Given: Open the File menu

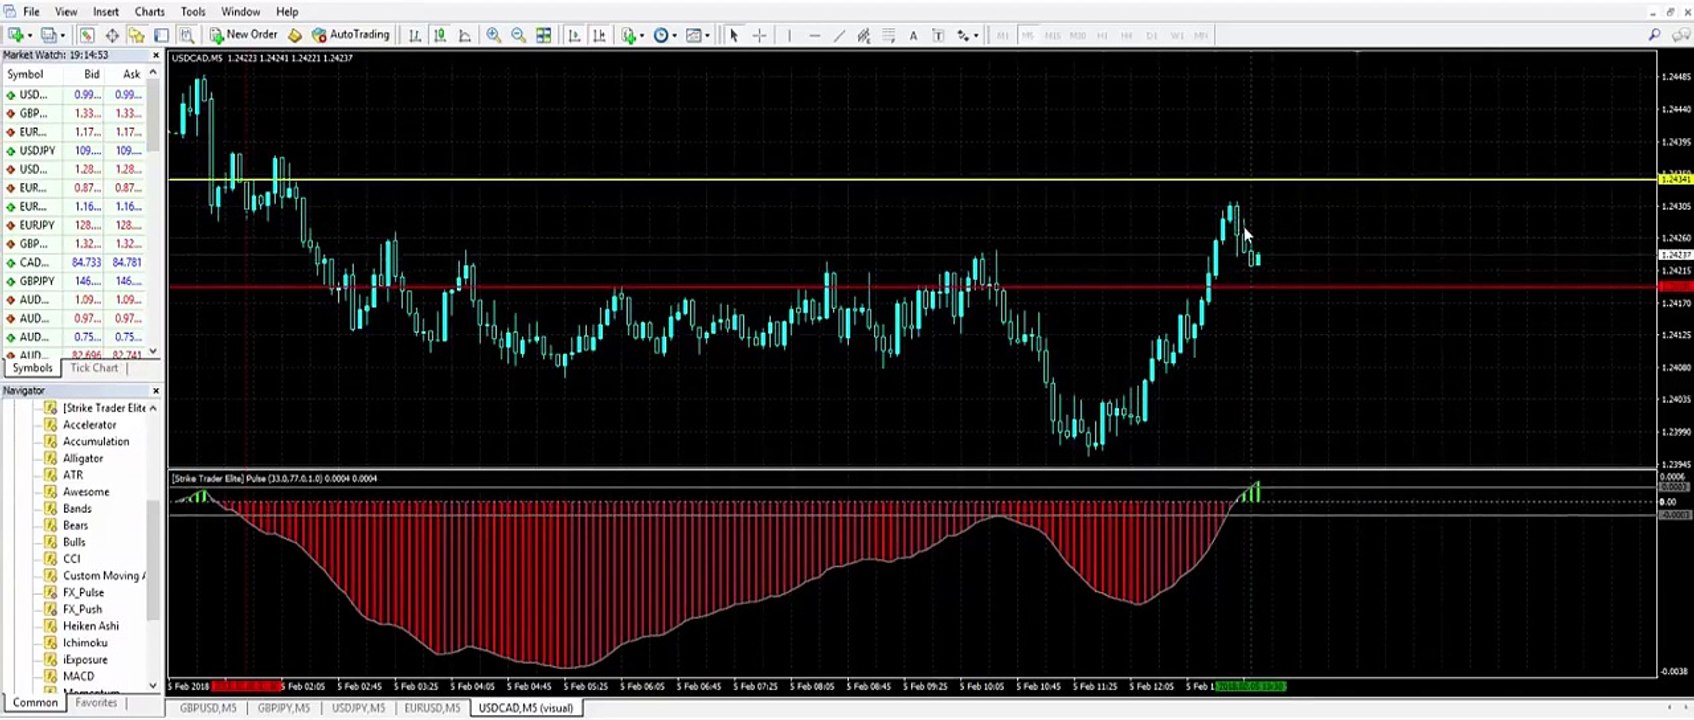Looking at the screenshot, I should (31, 12).
